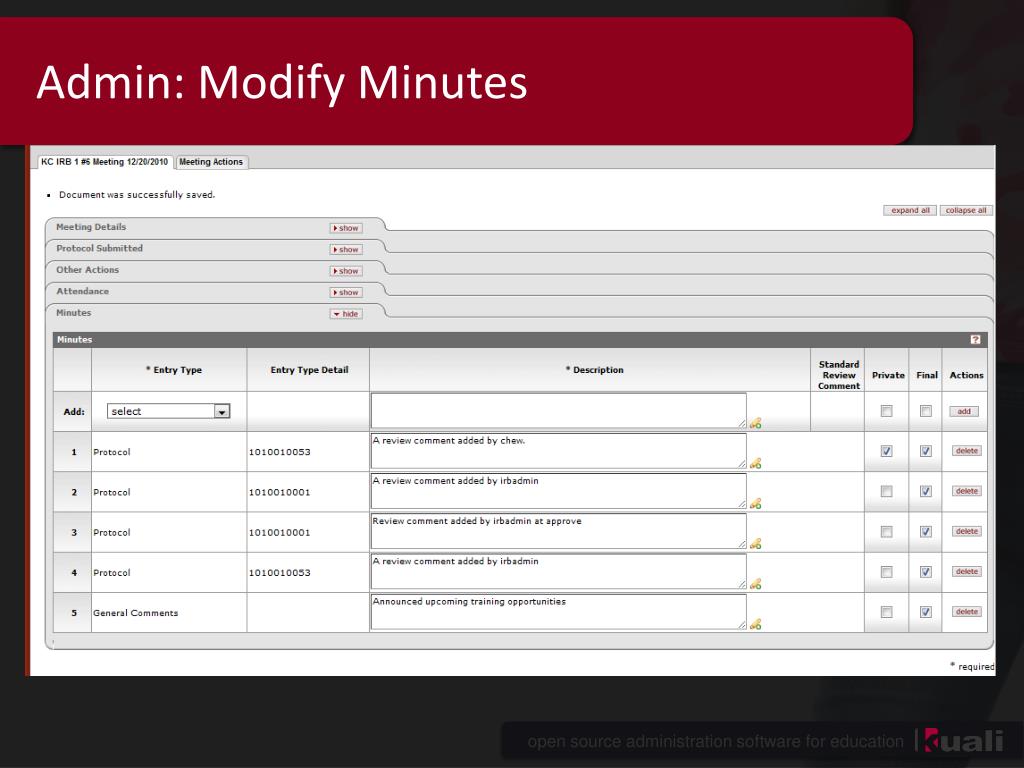Uncheck Final for row 2 entry
The height and width of the screenshot is (768, 1024).
(x=925, y=491)
